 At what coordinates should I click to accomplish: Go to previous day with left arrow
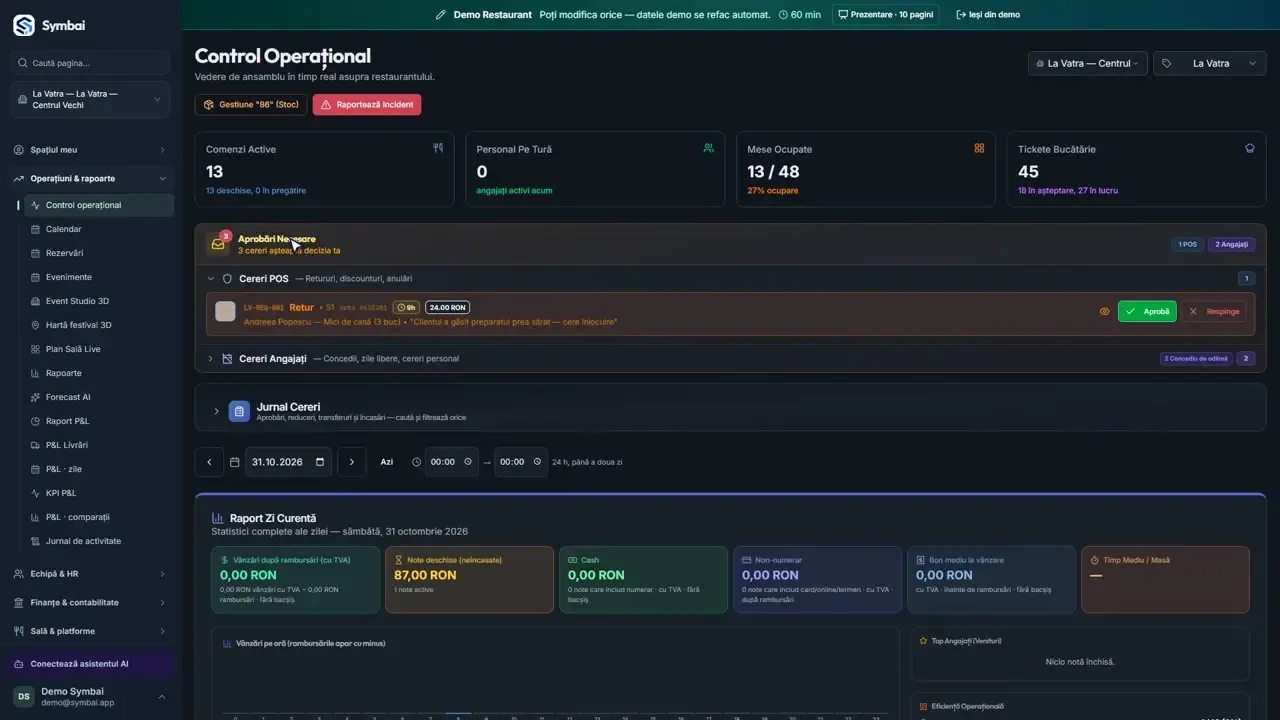tap(209, 462)
